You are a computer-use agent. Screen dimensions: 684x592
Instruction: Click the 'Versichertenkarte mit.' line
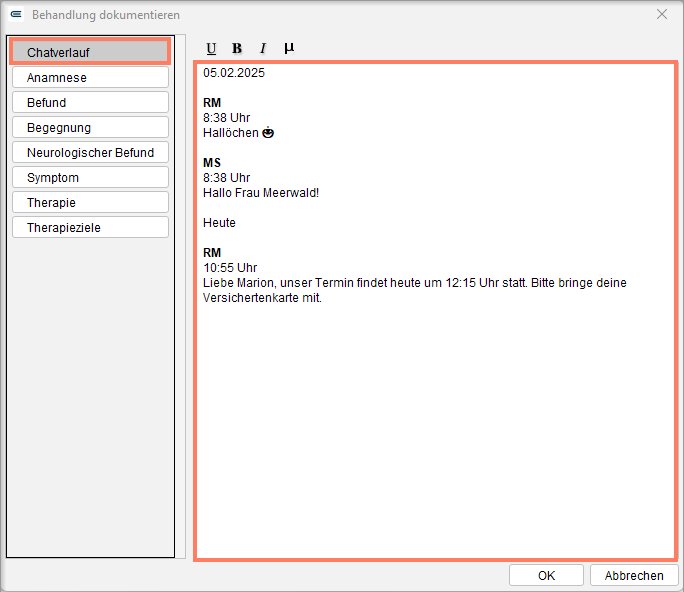tap(262, 298)
